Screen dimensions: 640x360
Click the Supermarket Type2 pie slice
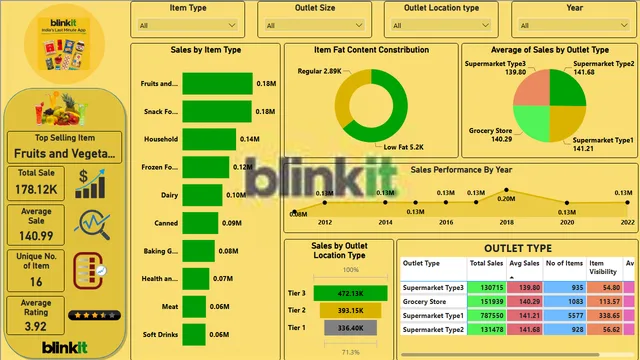tap(565, 90)
